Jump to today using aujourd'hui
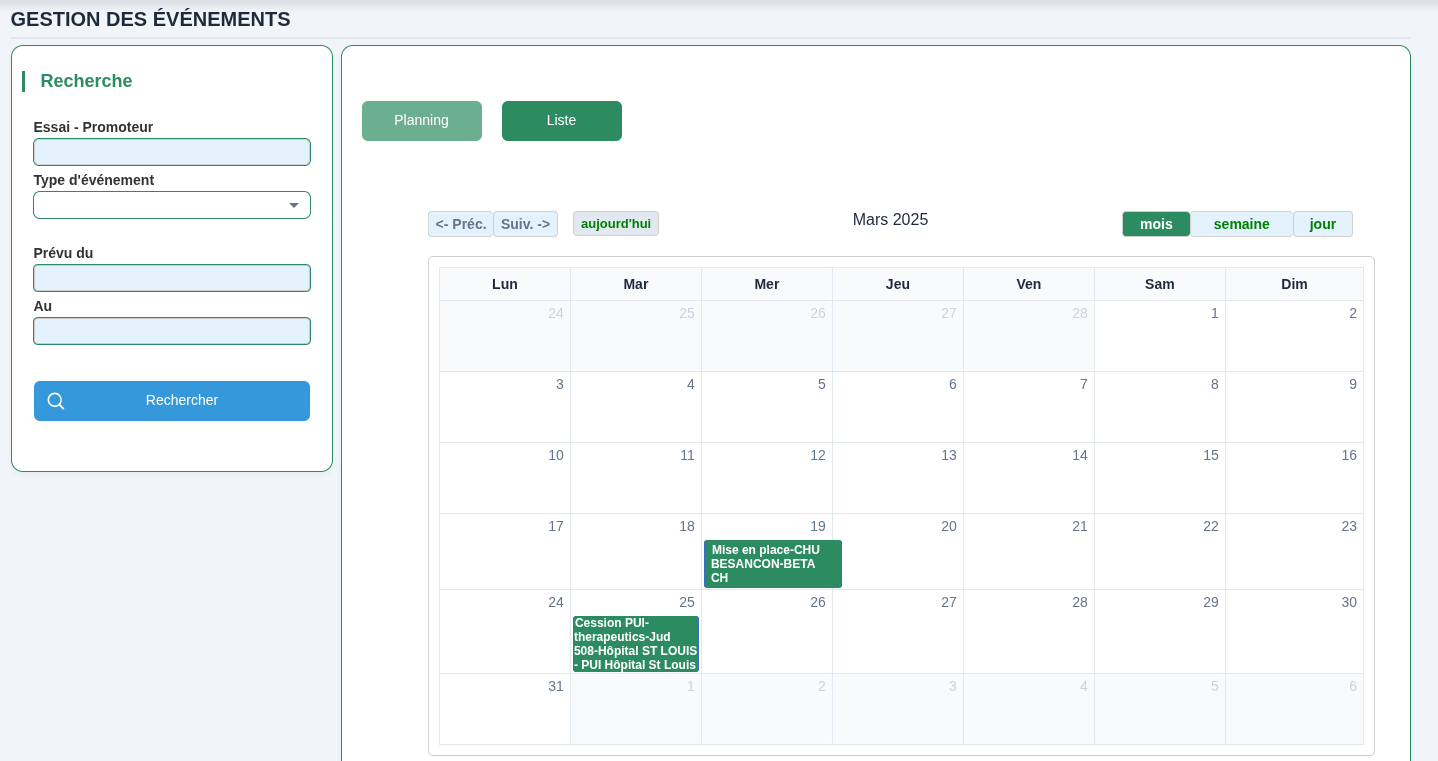The width and height of the screenshot is (1438, 761). coord(615,223)
